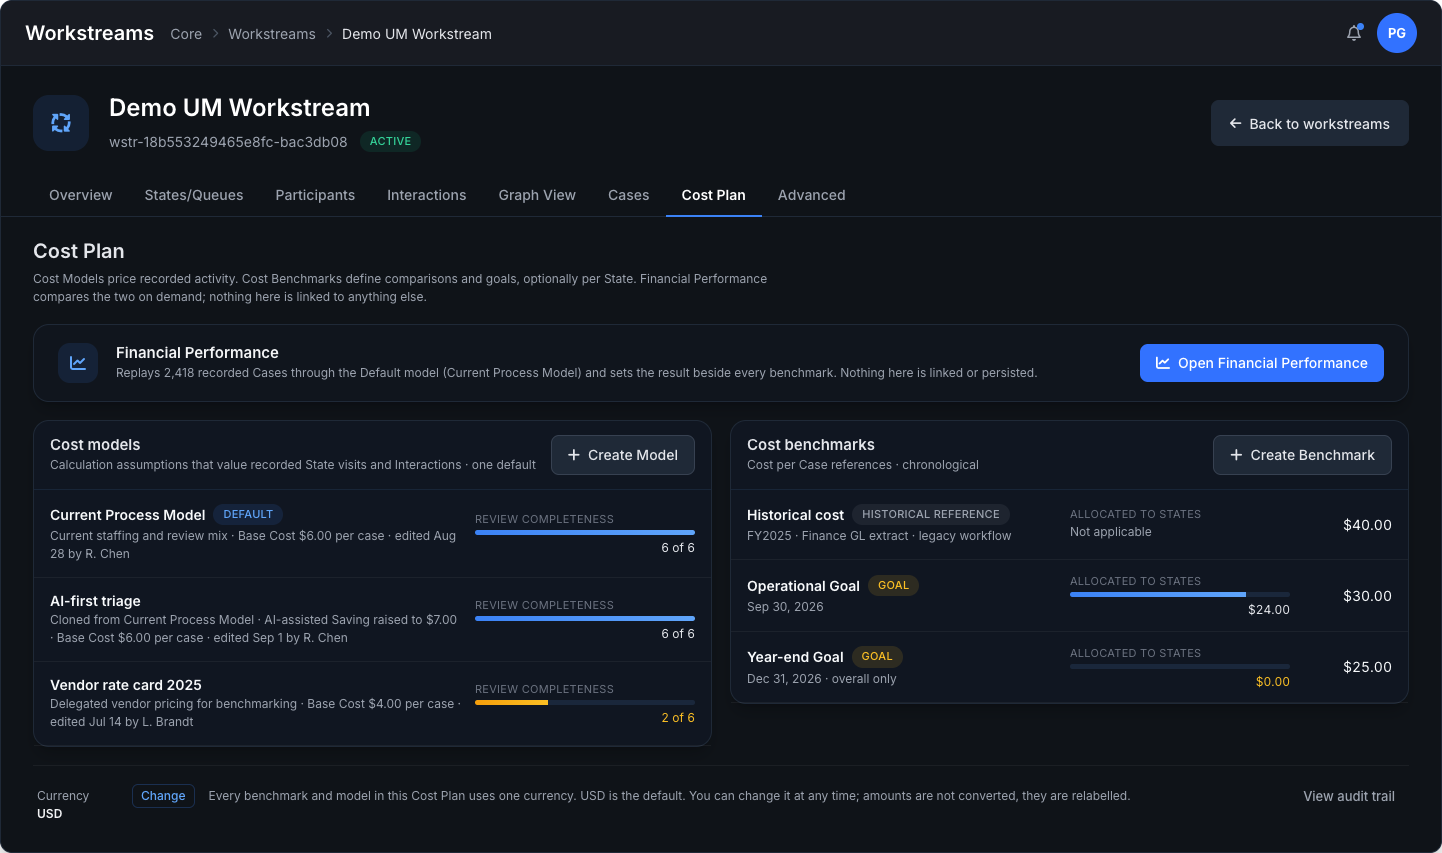1442x853 pixels.
Task: Open the Vendor rate card 2025 model
Action: click(372, 703)
